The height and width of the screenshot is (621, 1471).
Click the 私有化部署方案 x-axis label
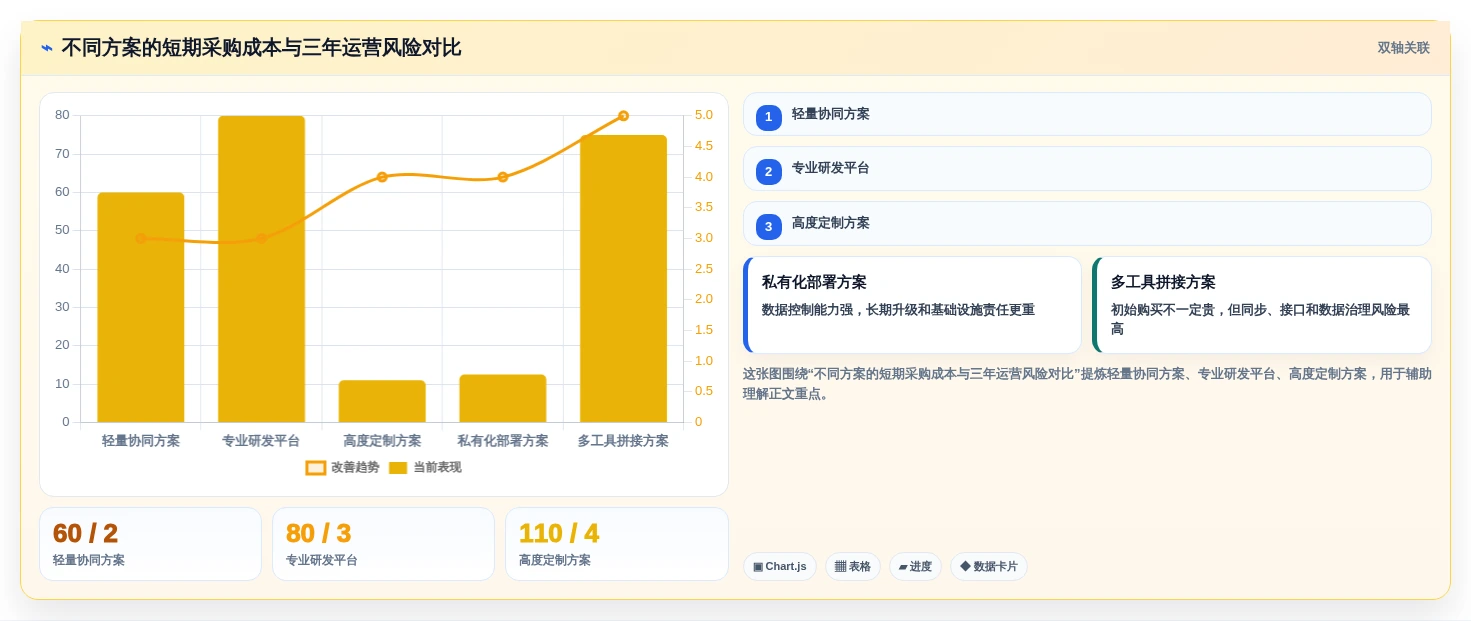click(503, 441)
